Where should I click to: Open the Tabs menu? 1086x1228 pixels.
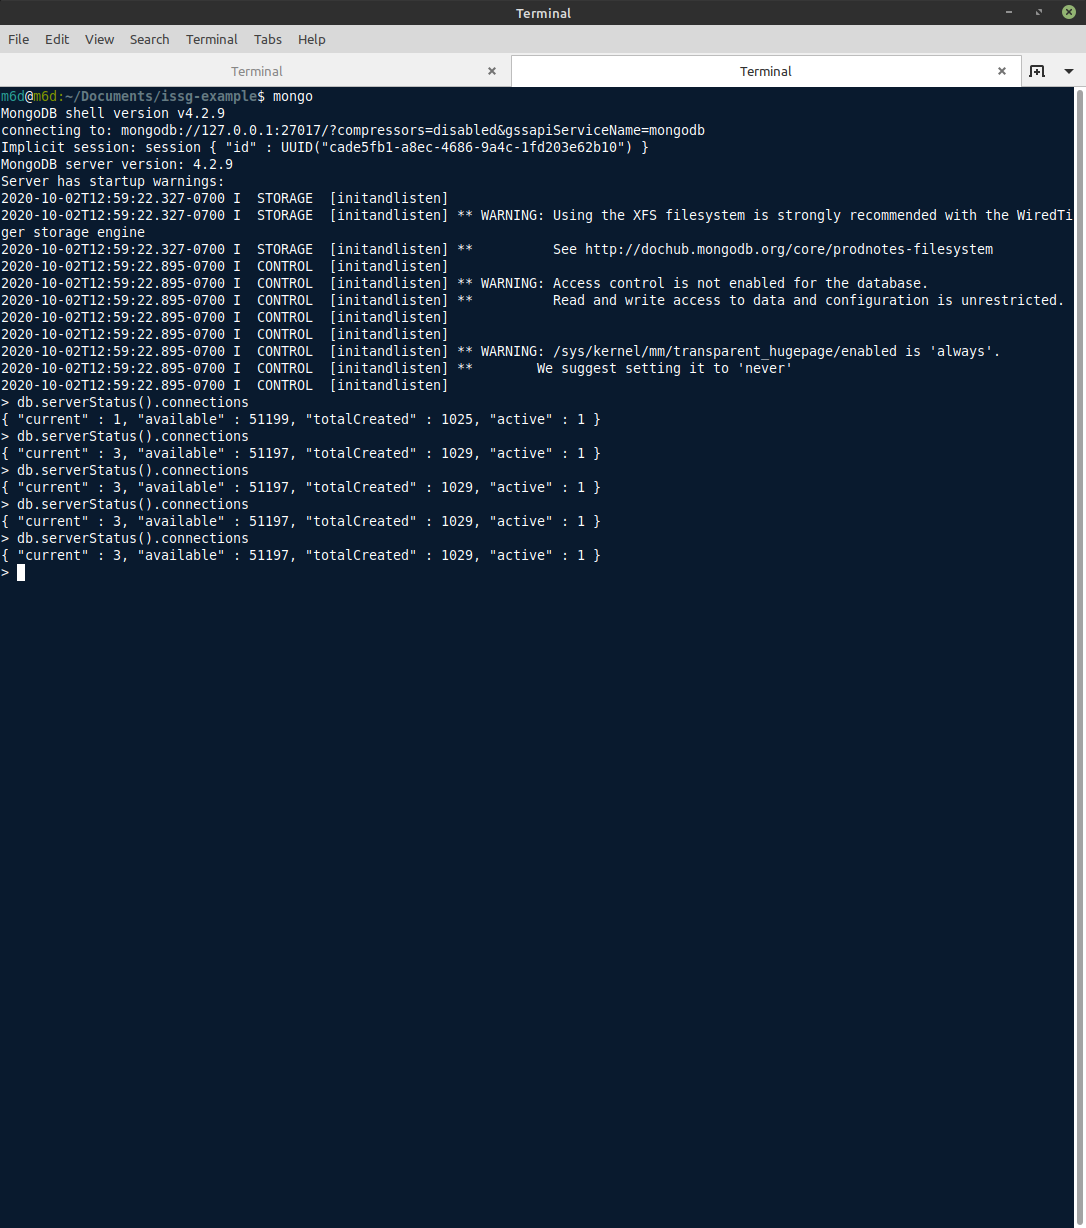(268, 39)
